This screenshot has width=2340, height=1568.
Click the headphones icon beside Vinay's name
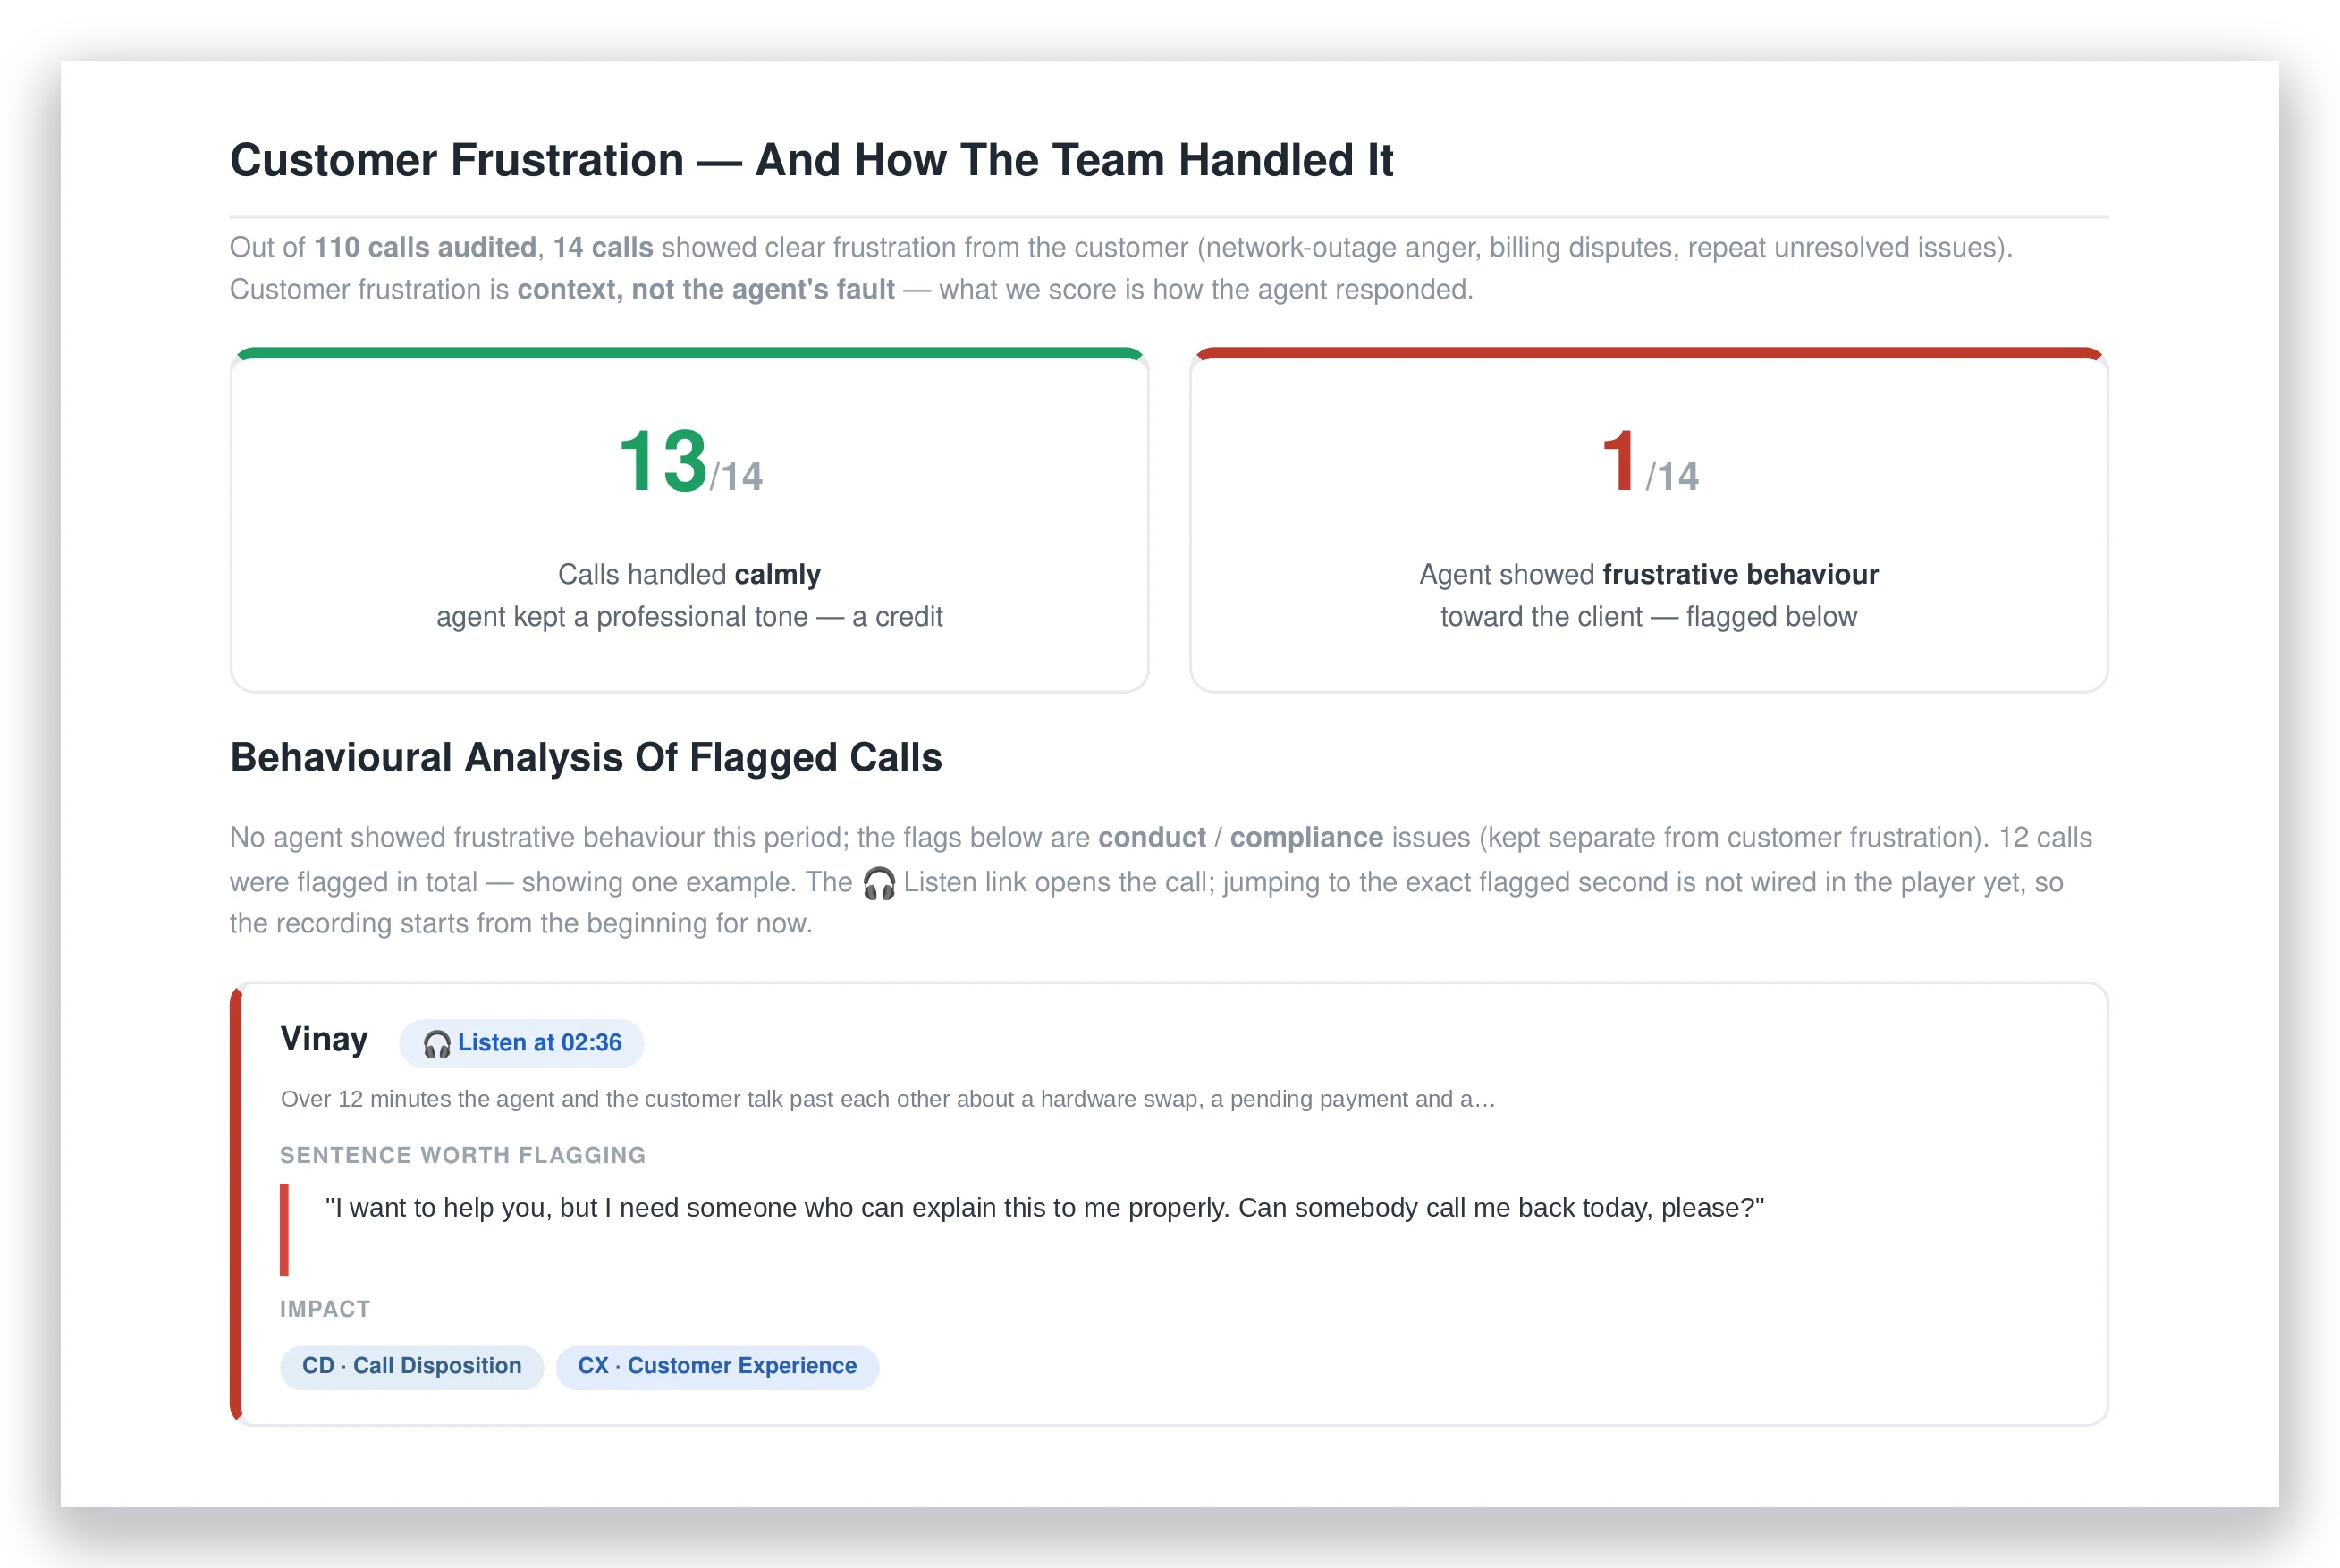[x=436, y=1044]
